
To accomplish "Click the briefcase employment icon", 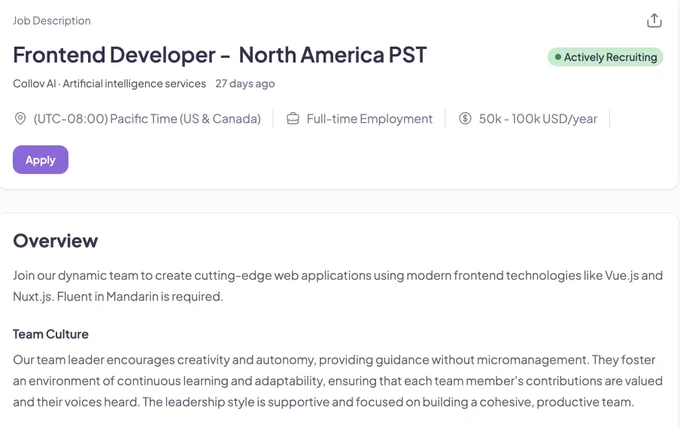I will tap(293, 118).
